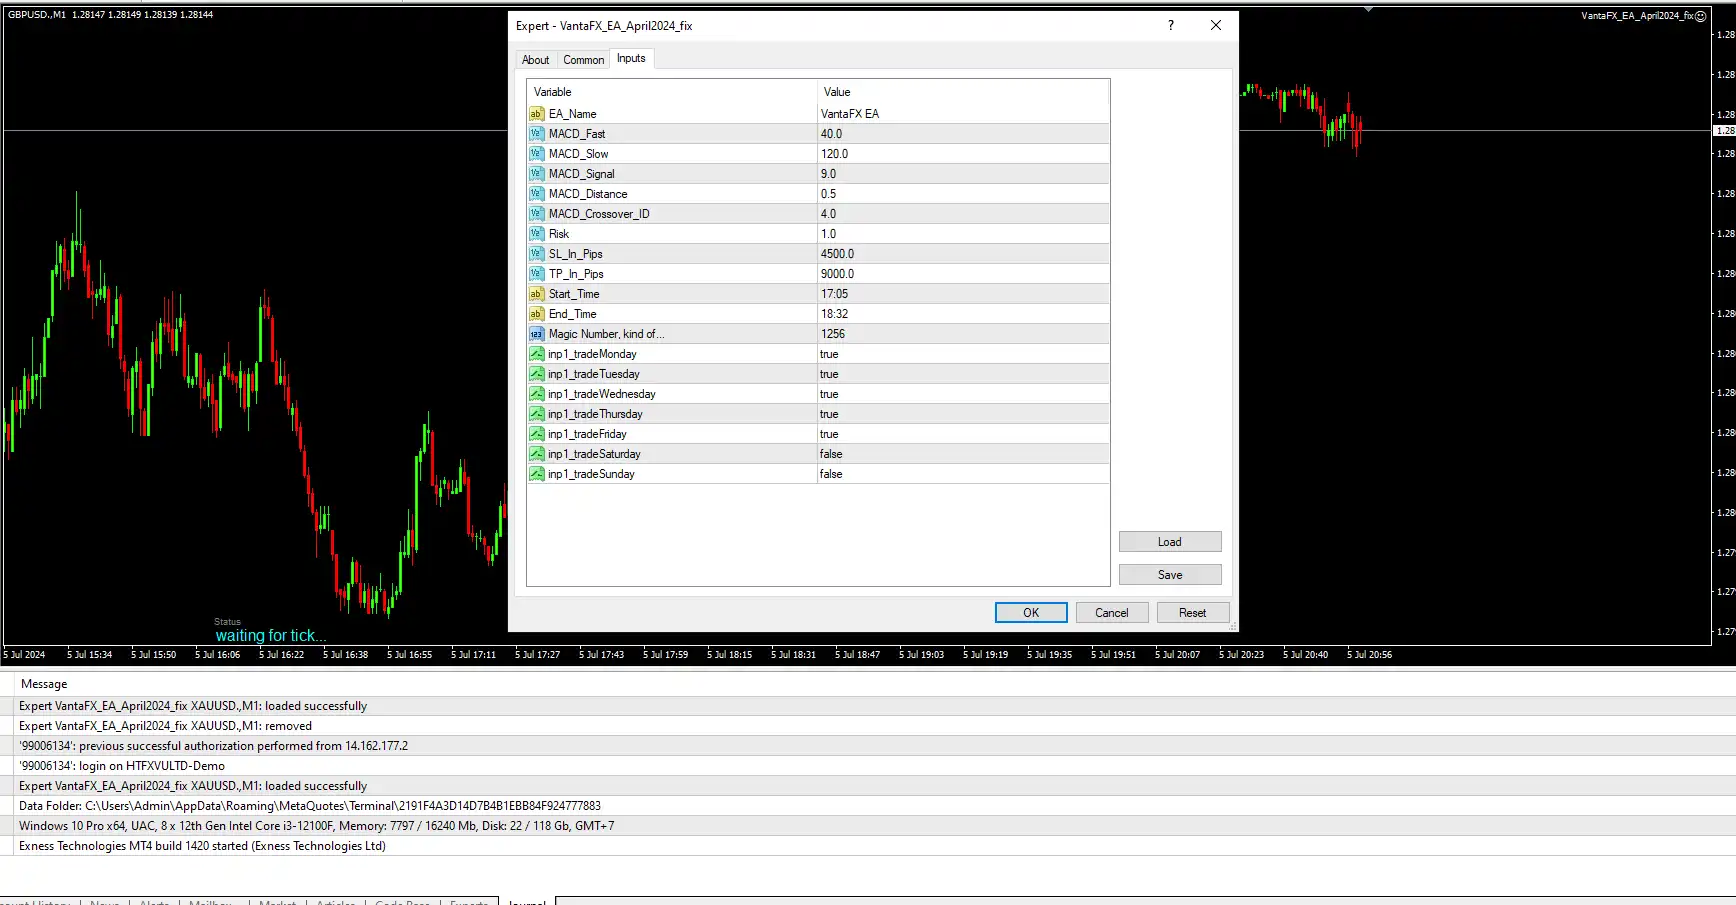The image size is (1736, 905).
Task: Close the Expert properties dialog
Action: [1216, 26]
